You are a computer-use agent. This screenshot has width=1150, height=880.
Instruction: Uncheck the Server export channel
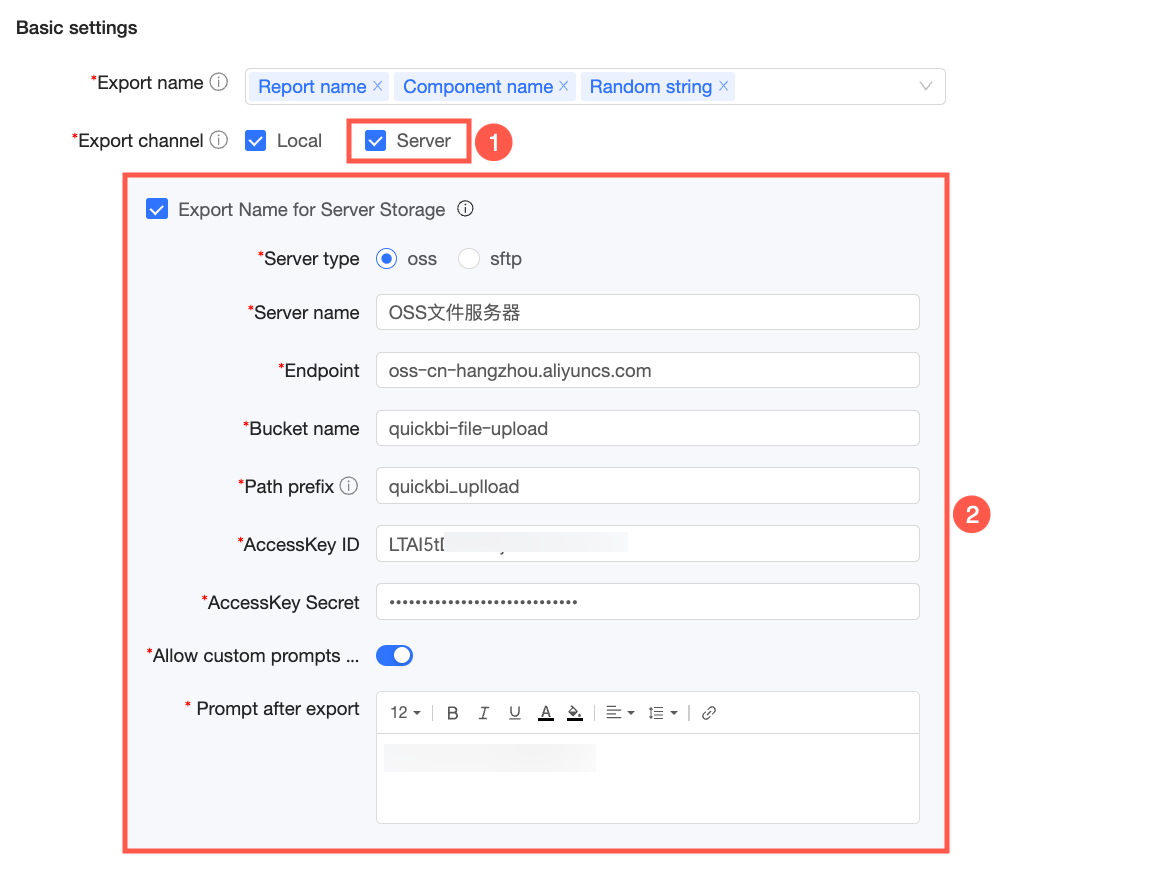(x=376, y=140)
